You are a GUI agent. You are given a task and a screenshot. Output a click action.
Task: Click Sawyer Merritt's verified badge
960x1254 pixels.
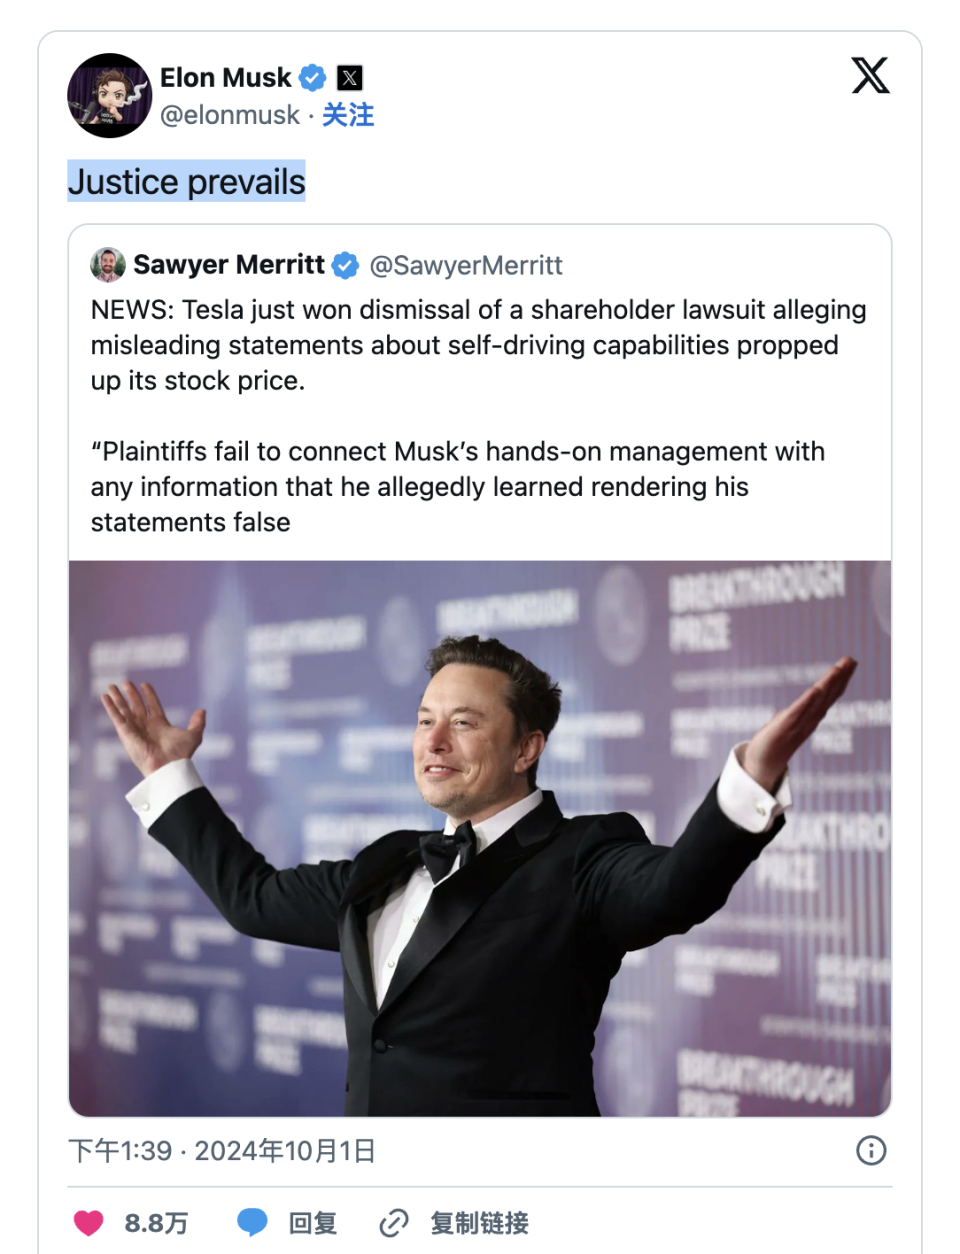coord(345,265)
